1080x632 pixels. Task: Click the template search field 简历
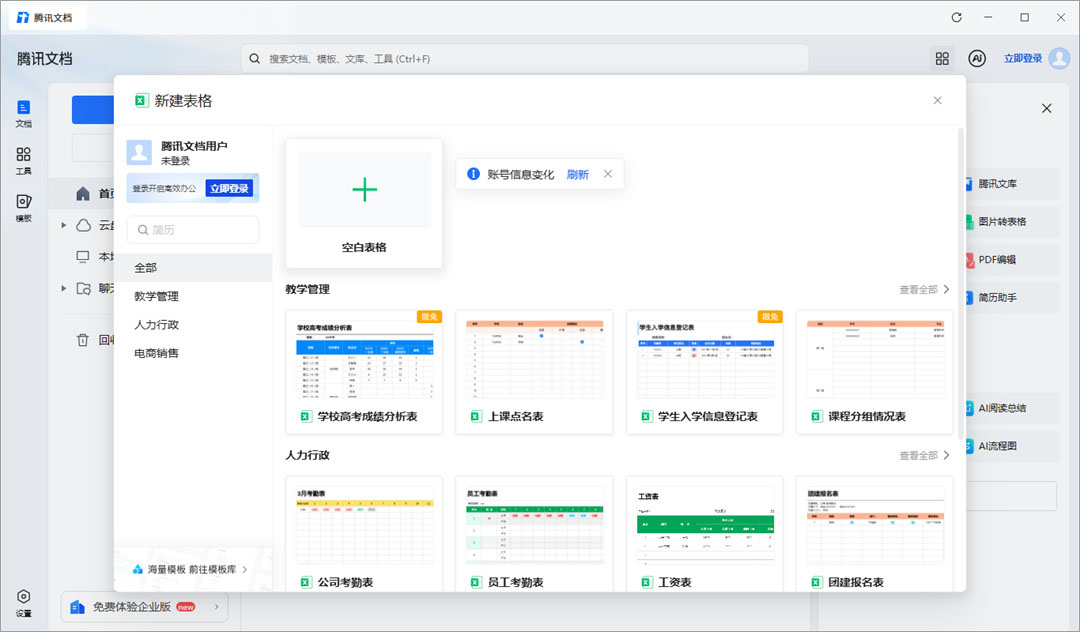click(x=193, y=230)
